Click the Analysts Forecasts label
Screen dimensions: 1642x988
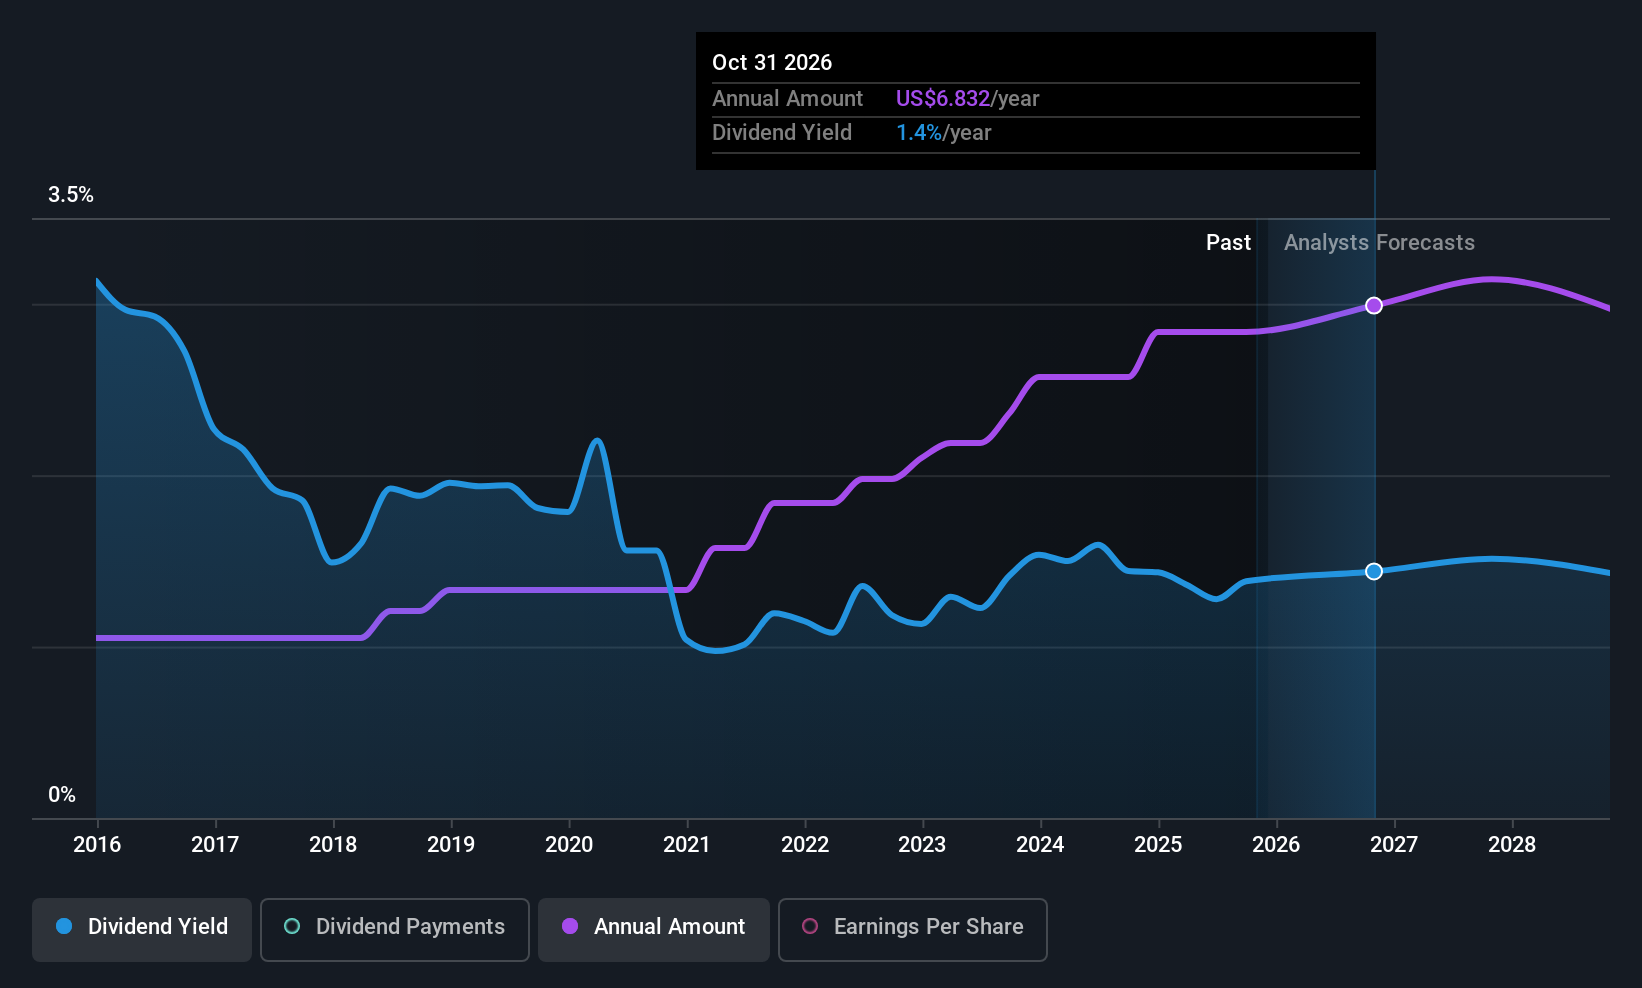coord(1379,243)
